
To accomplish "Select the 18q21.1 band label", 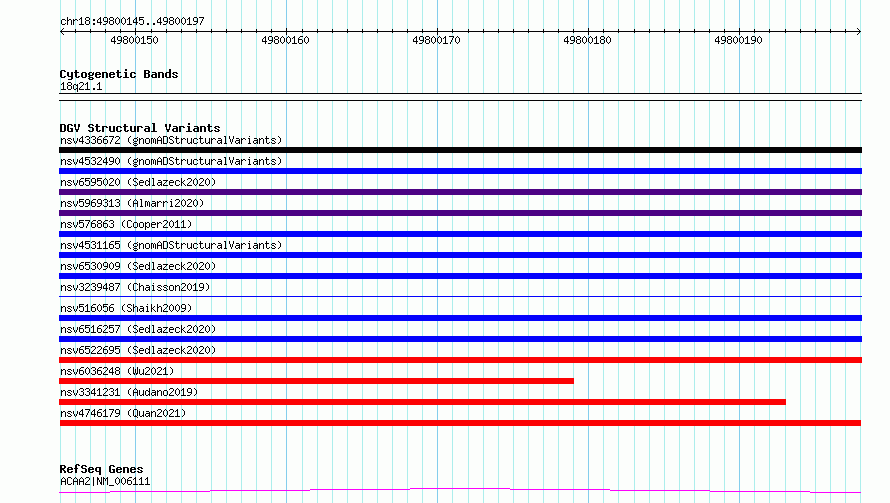I will click(81, 86).
